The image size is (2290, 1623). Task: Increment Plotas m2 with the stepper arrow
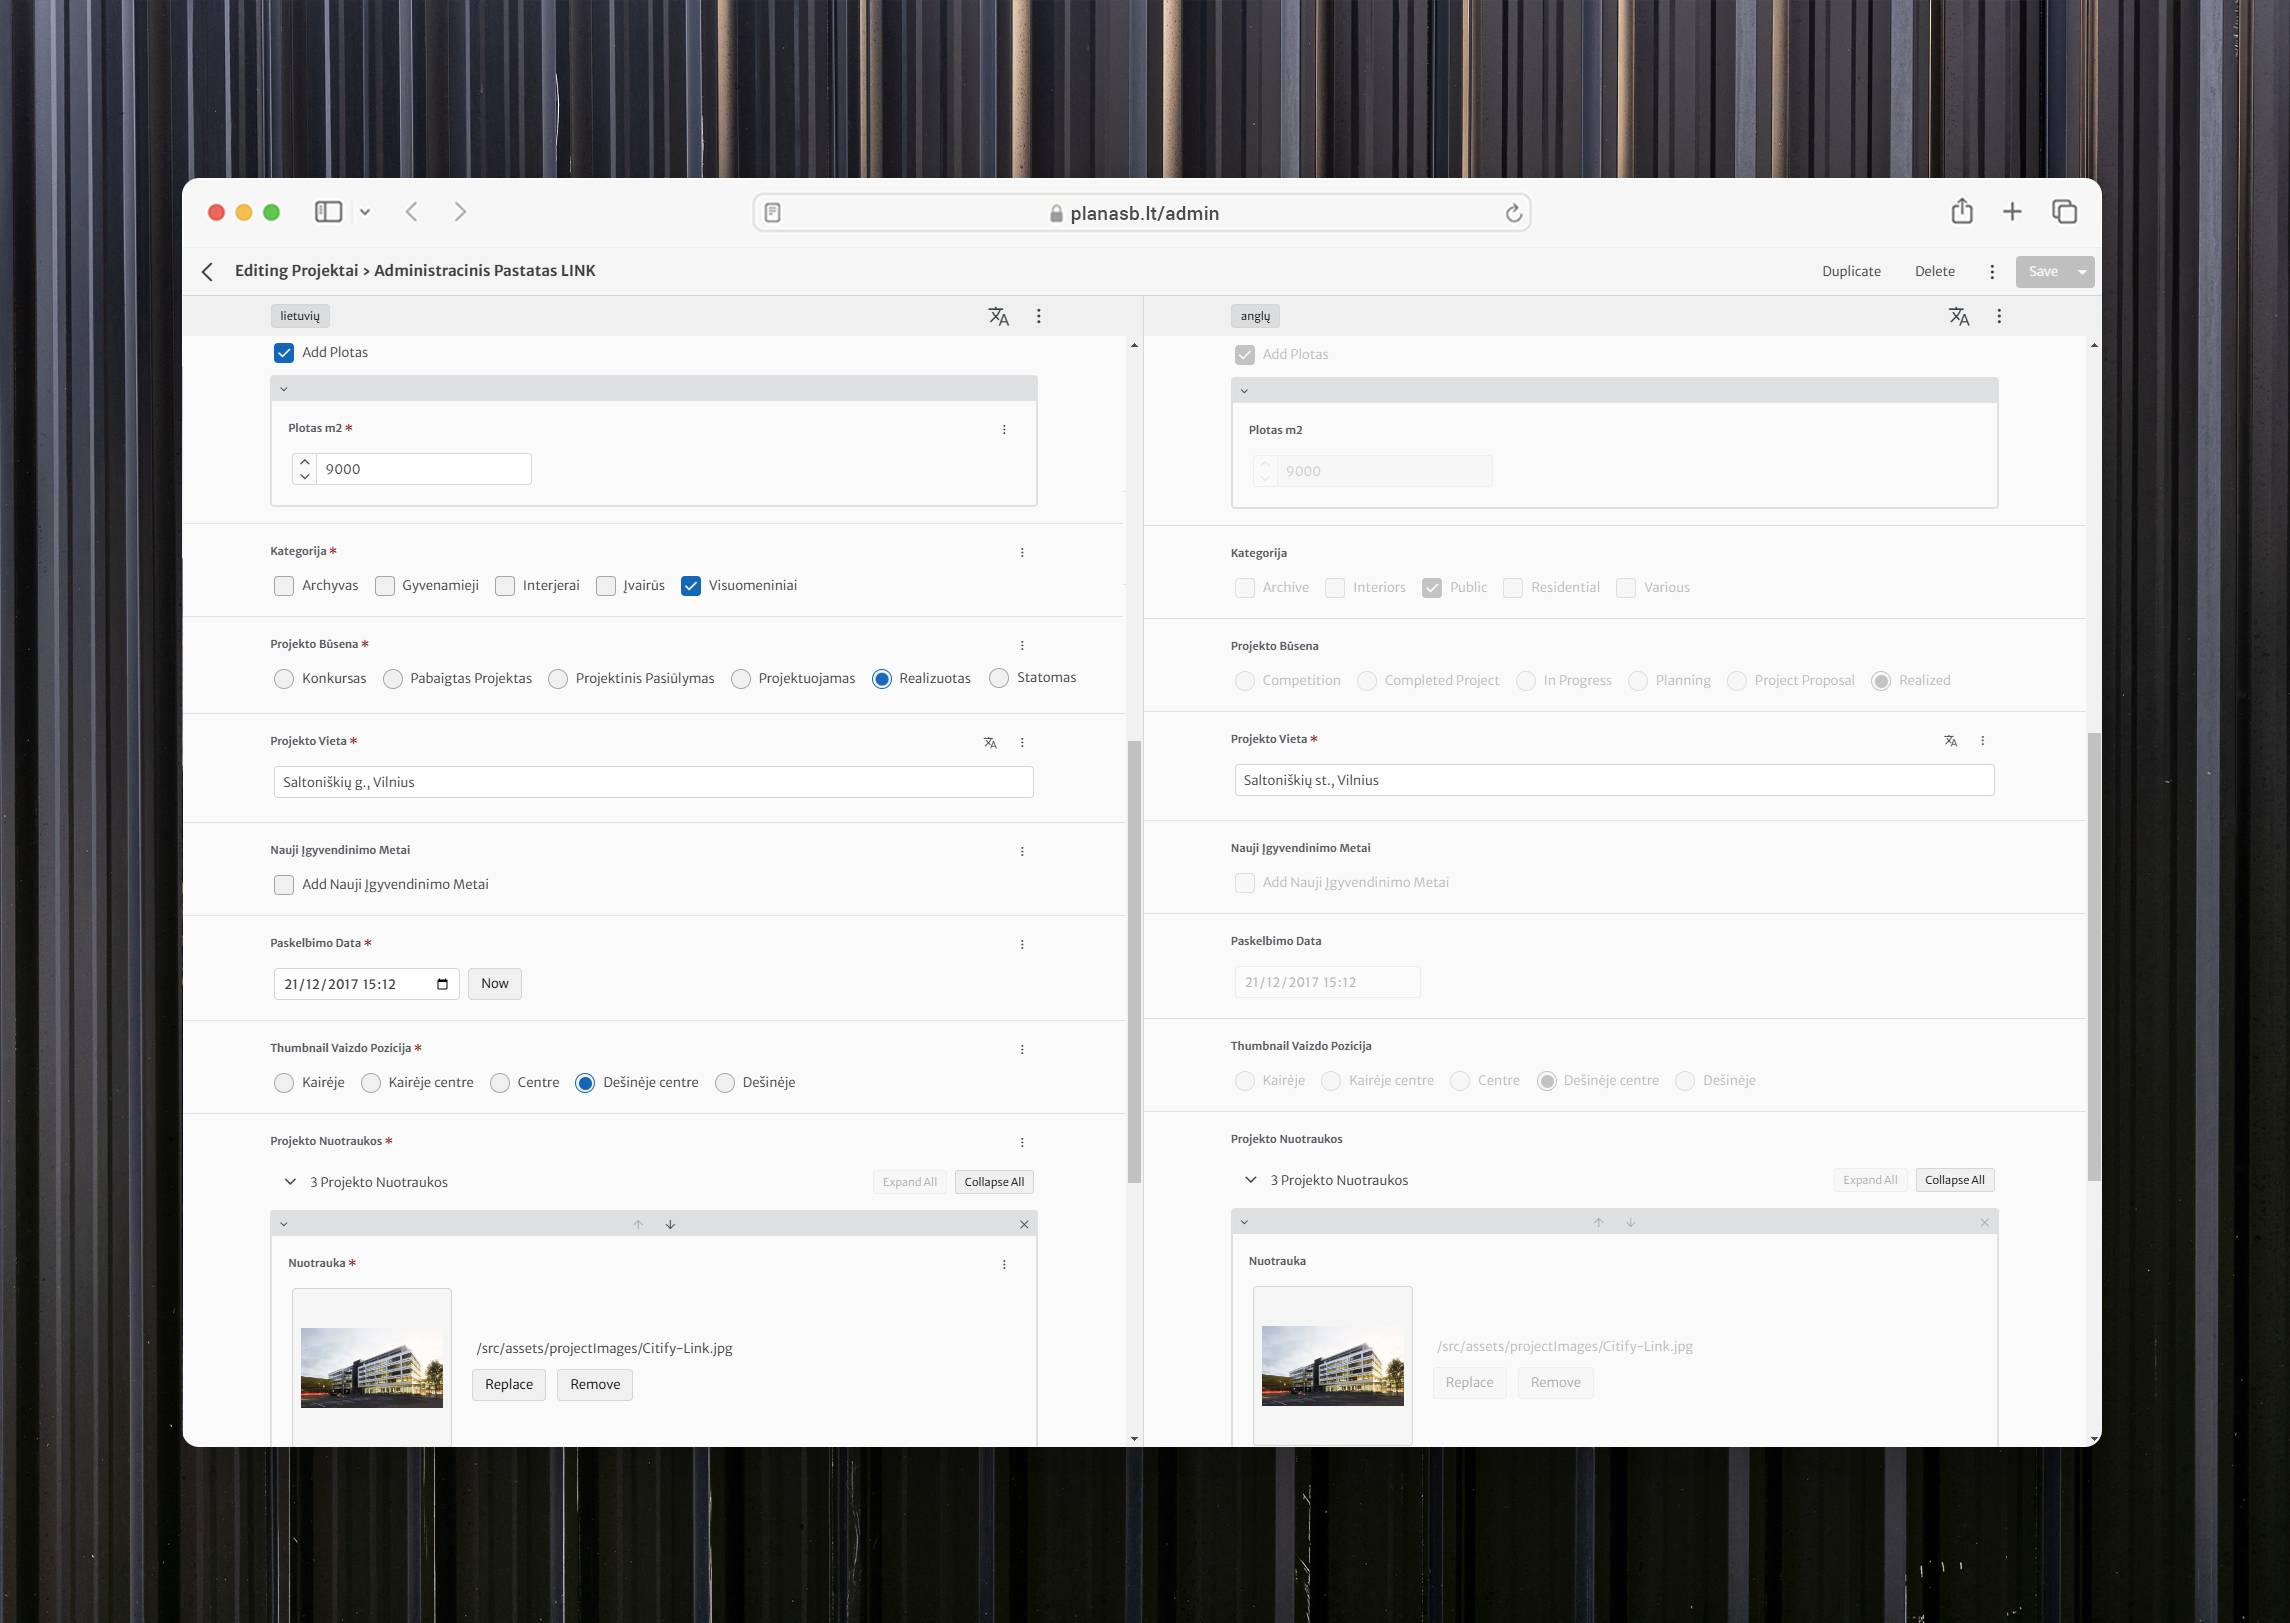tap(304, 461)
